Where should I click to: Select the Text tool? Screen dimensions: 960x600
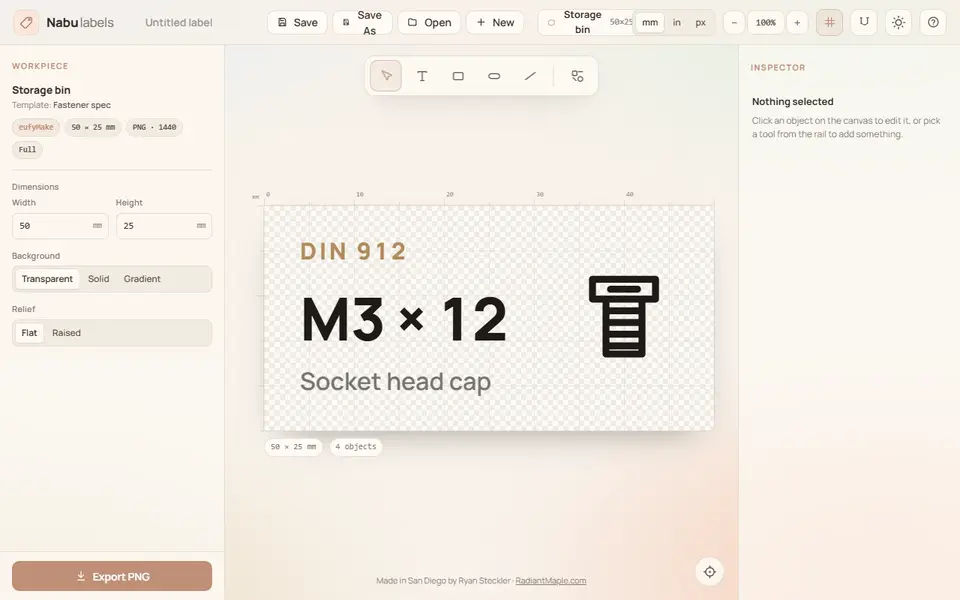422,76
